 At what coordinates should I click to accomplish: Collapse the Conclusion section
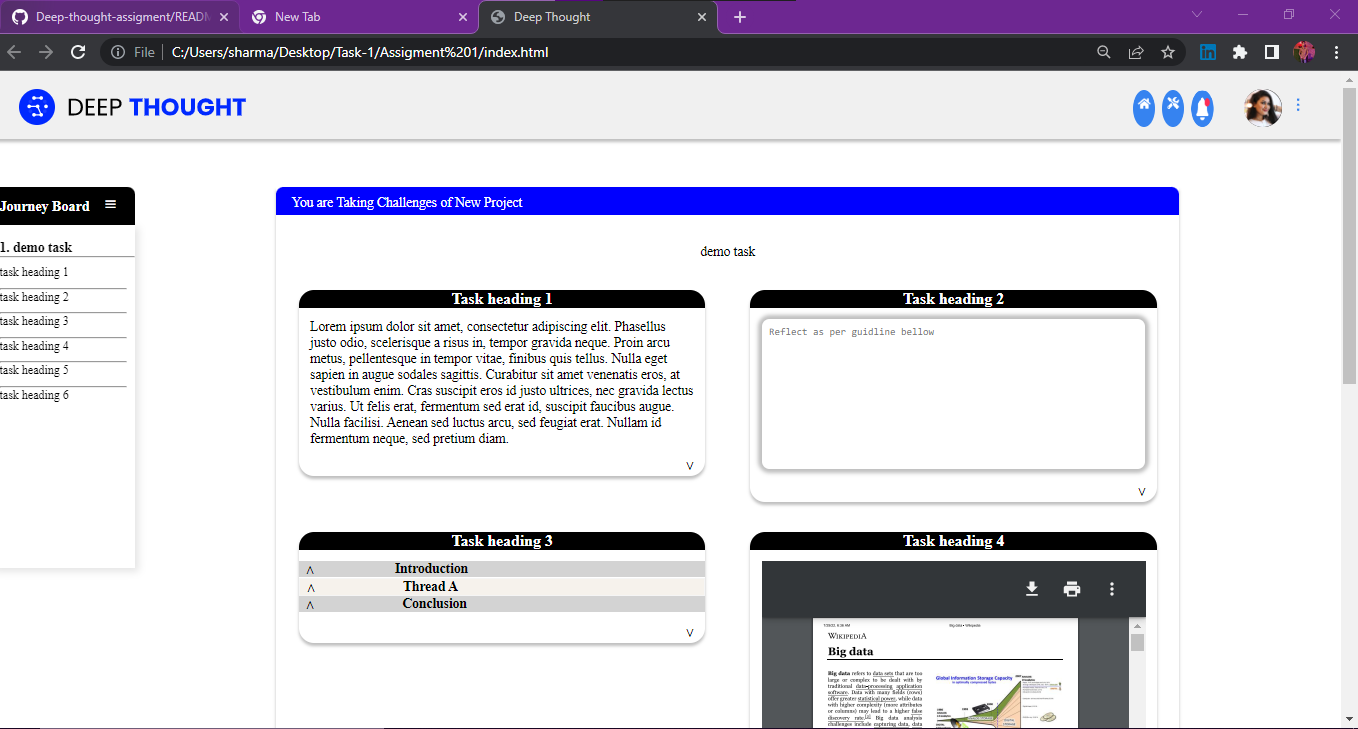pyautogui.click(x=310, y=603)
